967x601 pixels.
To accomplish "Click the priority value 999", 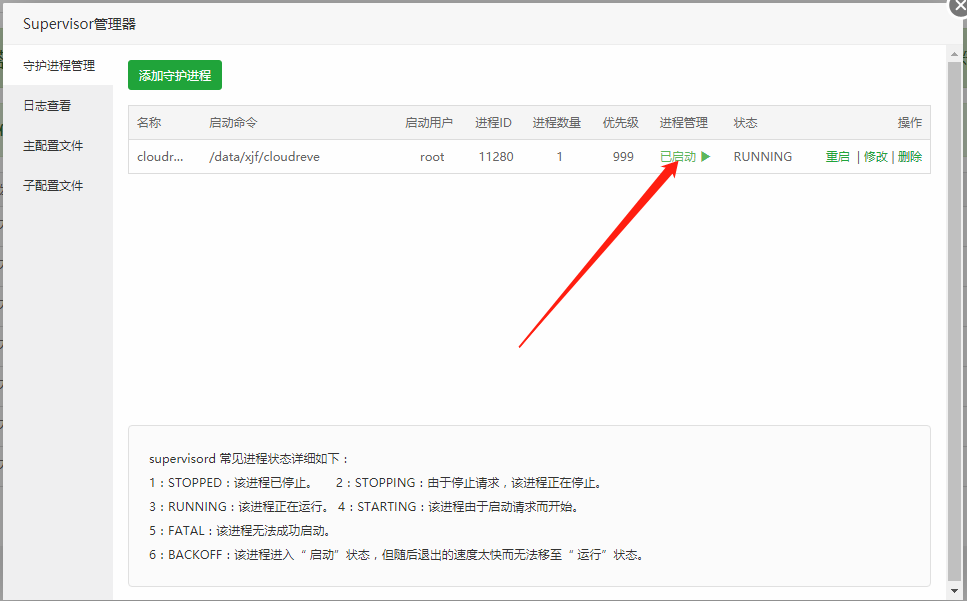I will pyautogui.click(x=623, y=157).
